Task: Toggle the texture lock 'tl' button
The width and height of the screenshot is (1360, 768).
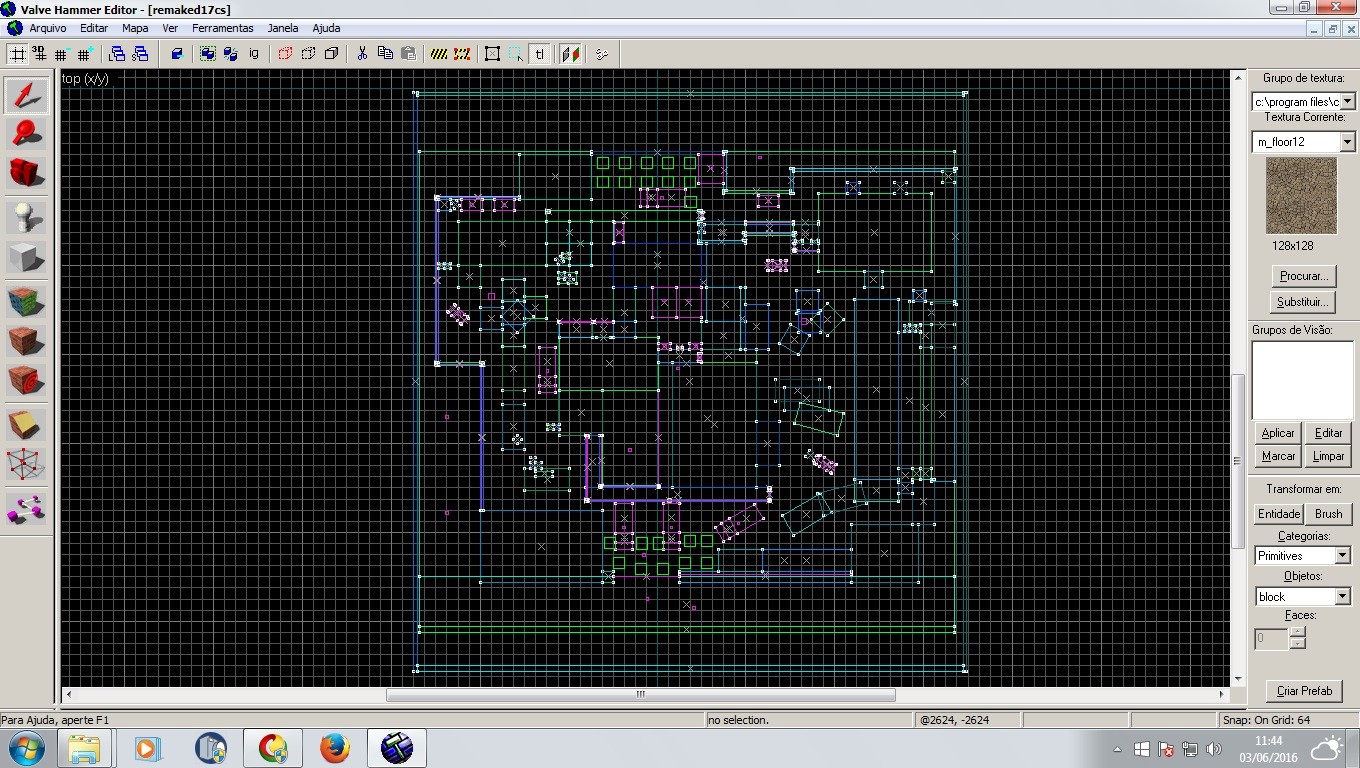Action: [539, 54]
